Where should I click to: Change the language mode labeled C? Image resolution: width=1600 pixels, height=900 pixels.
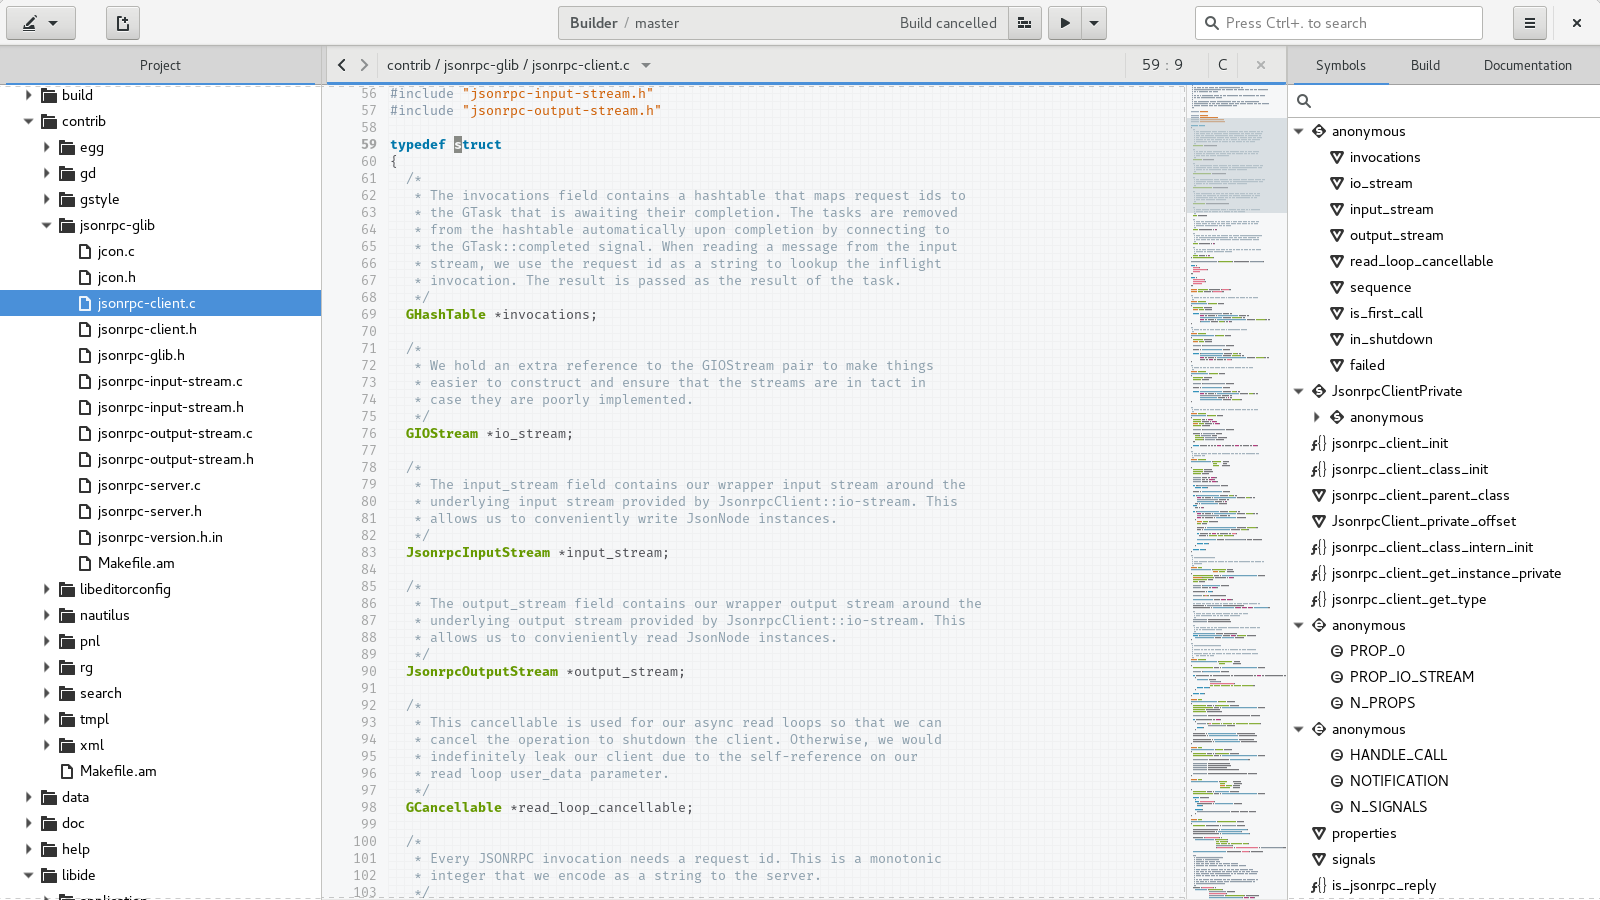[x=1222, y=65]
